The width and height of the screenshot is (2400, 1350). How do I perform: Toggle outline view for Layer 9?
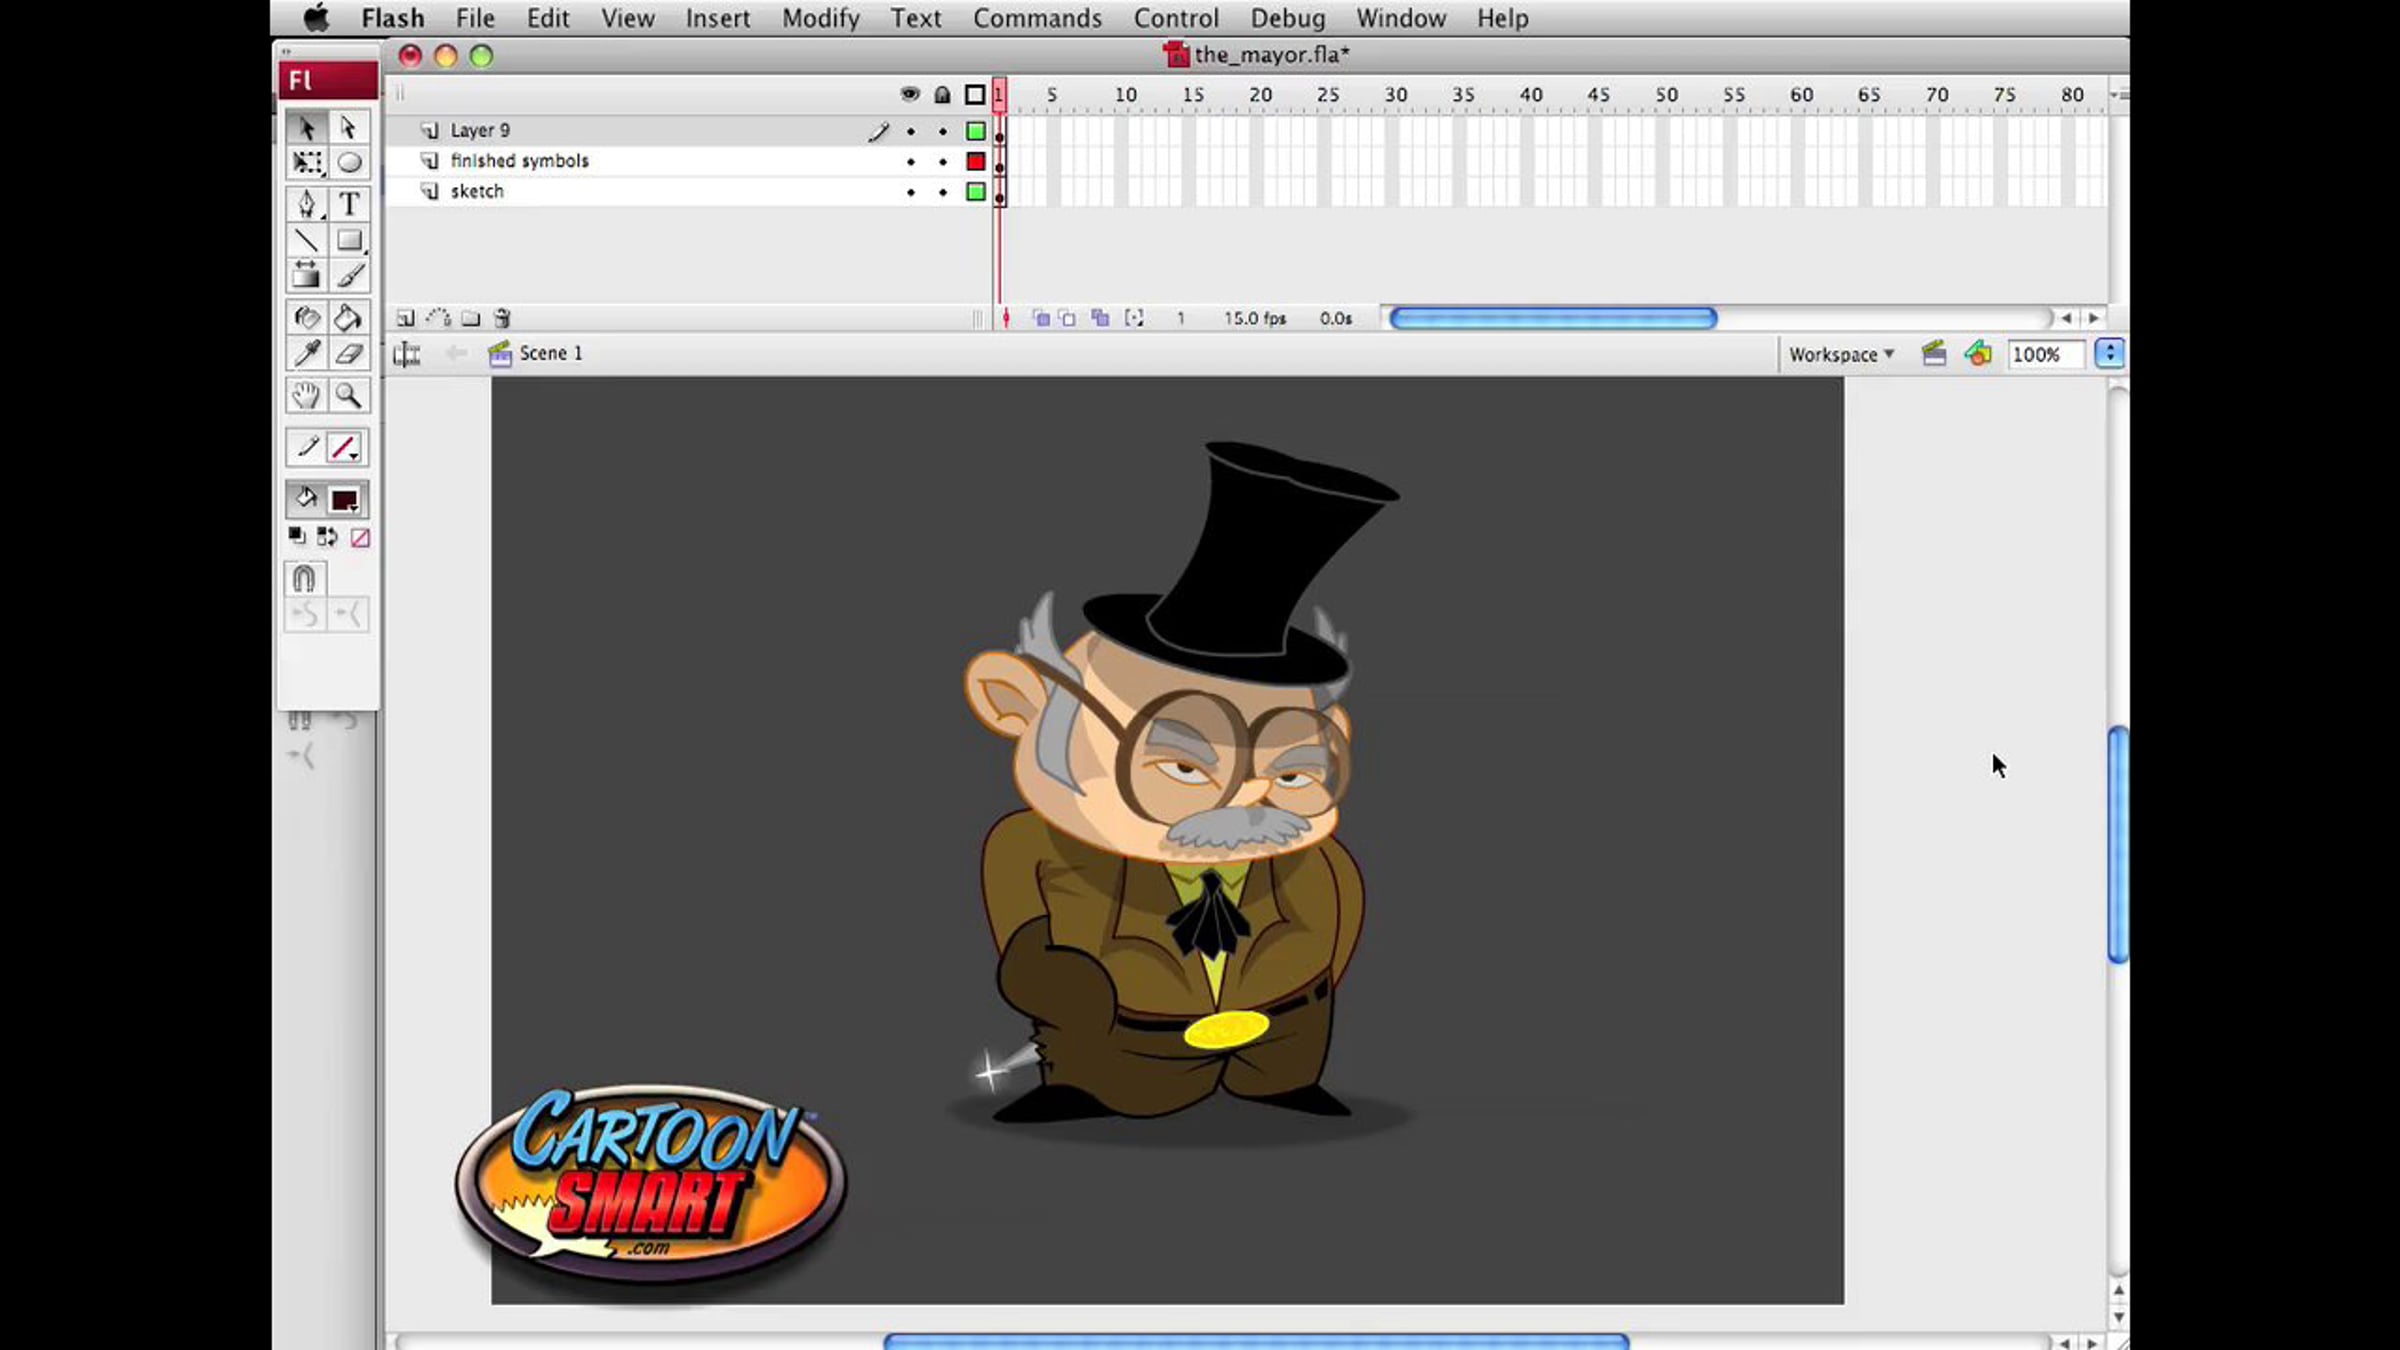pyautogui.click(x=975, y=131)
